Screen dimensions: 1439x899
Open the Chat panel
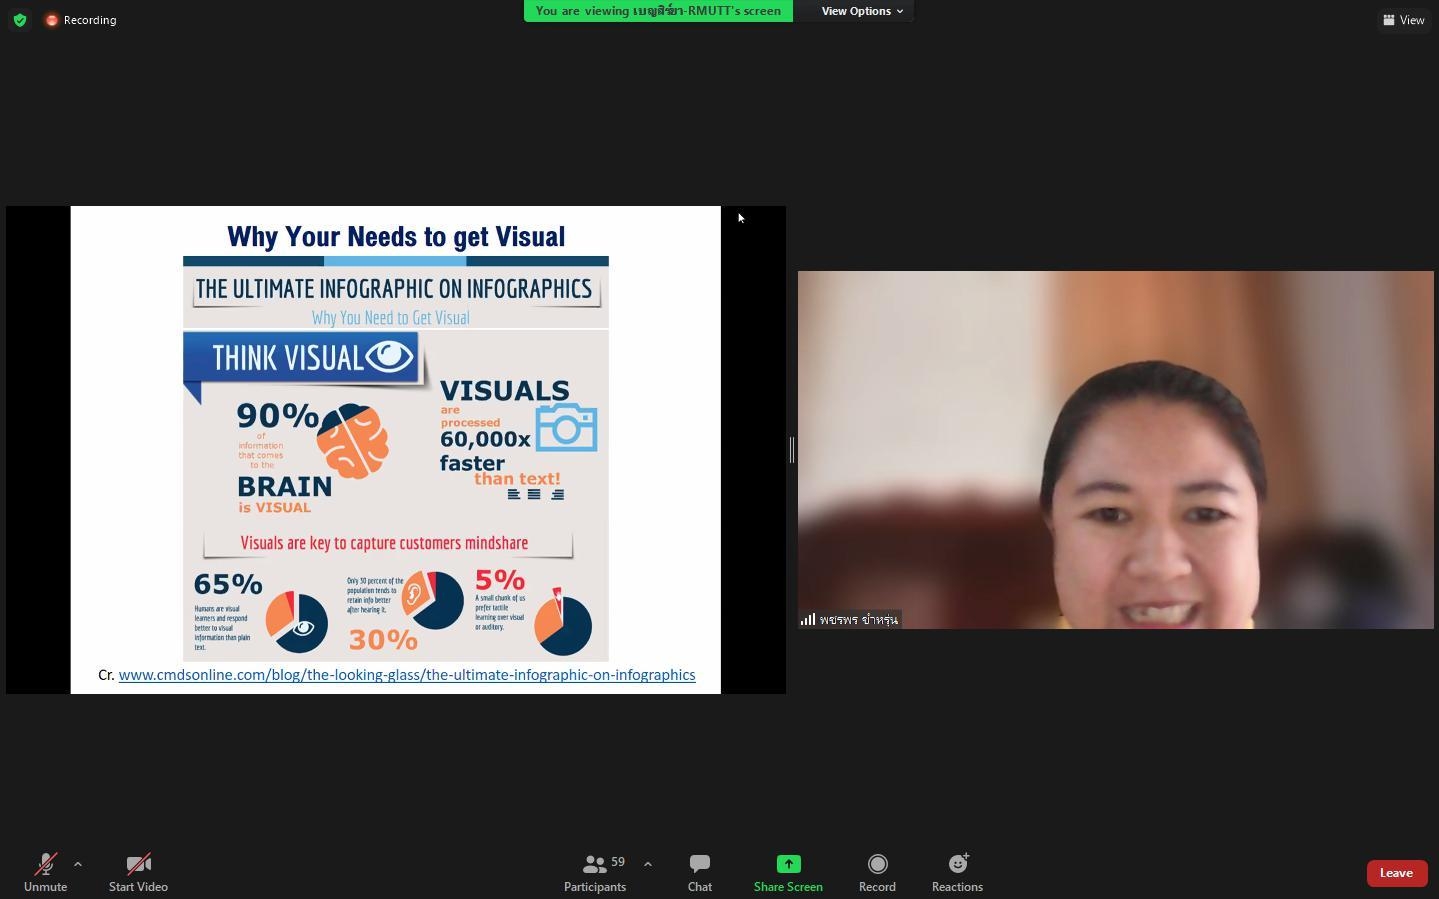click(700, 872)
